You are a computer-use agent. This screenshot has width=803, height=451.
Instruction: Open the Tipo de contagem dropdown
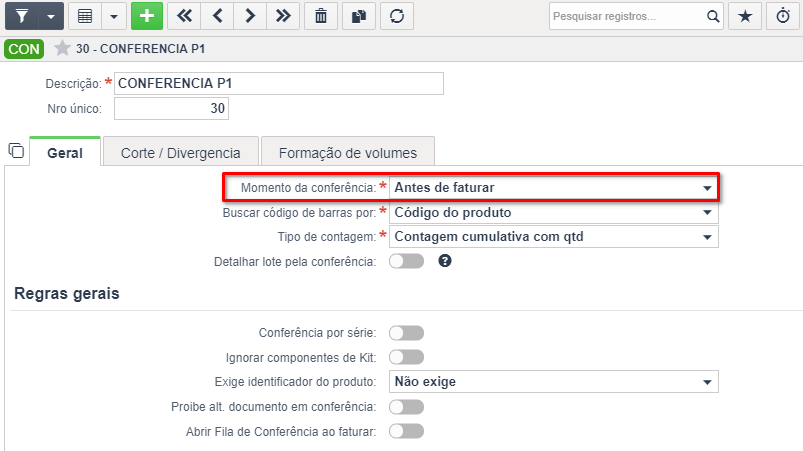coord(554,237)
